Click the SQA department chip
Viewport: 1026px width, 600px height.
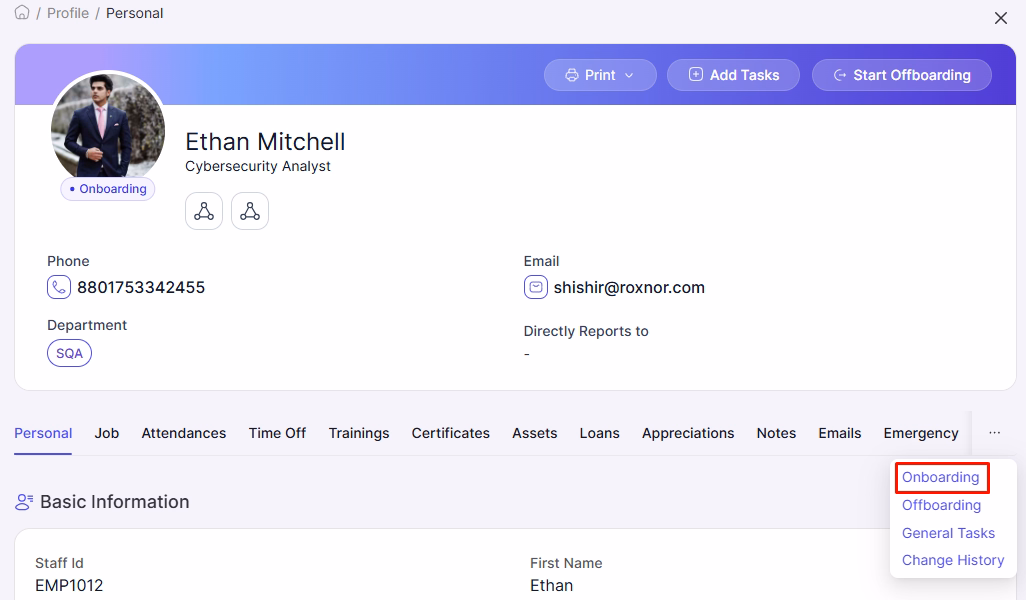click(x=69, y=352)
